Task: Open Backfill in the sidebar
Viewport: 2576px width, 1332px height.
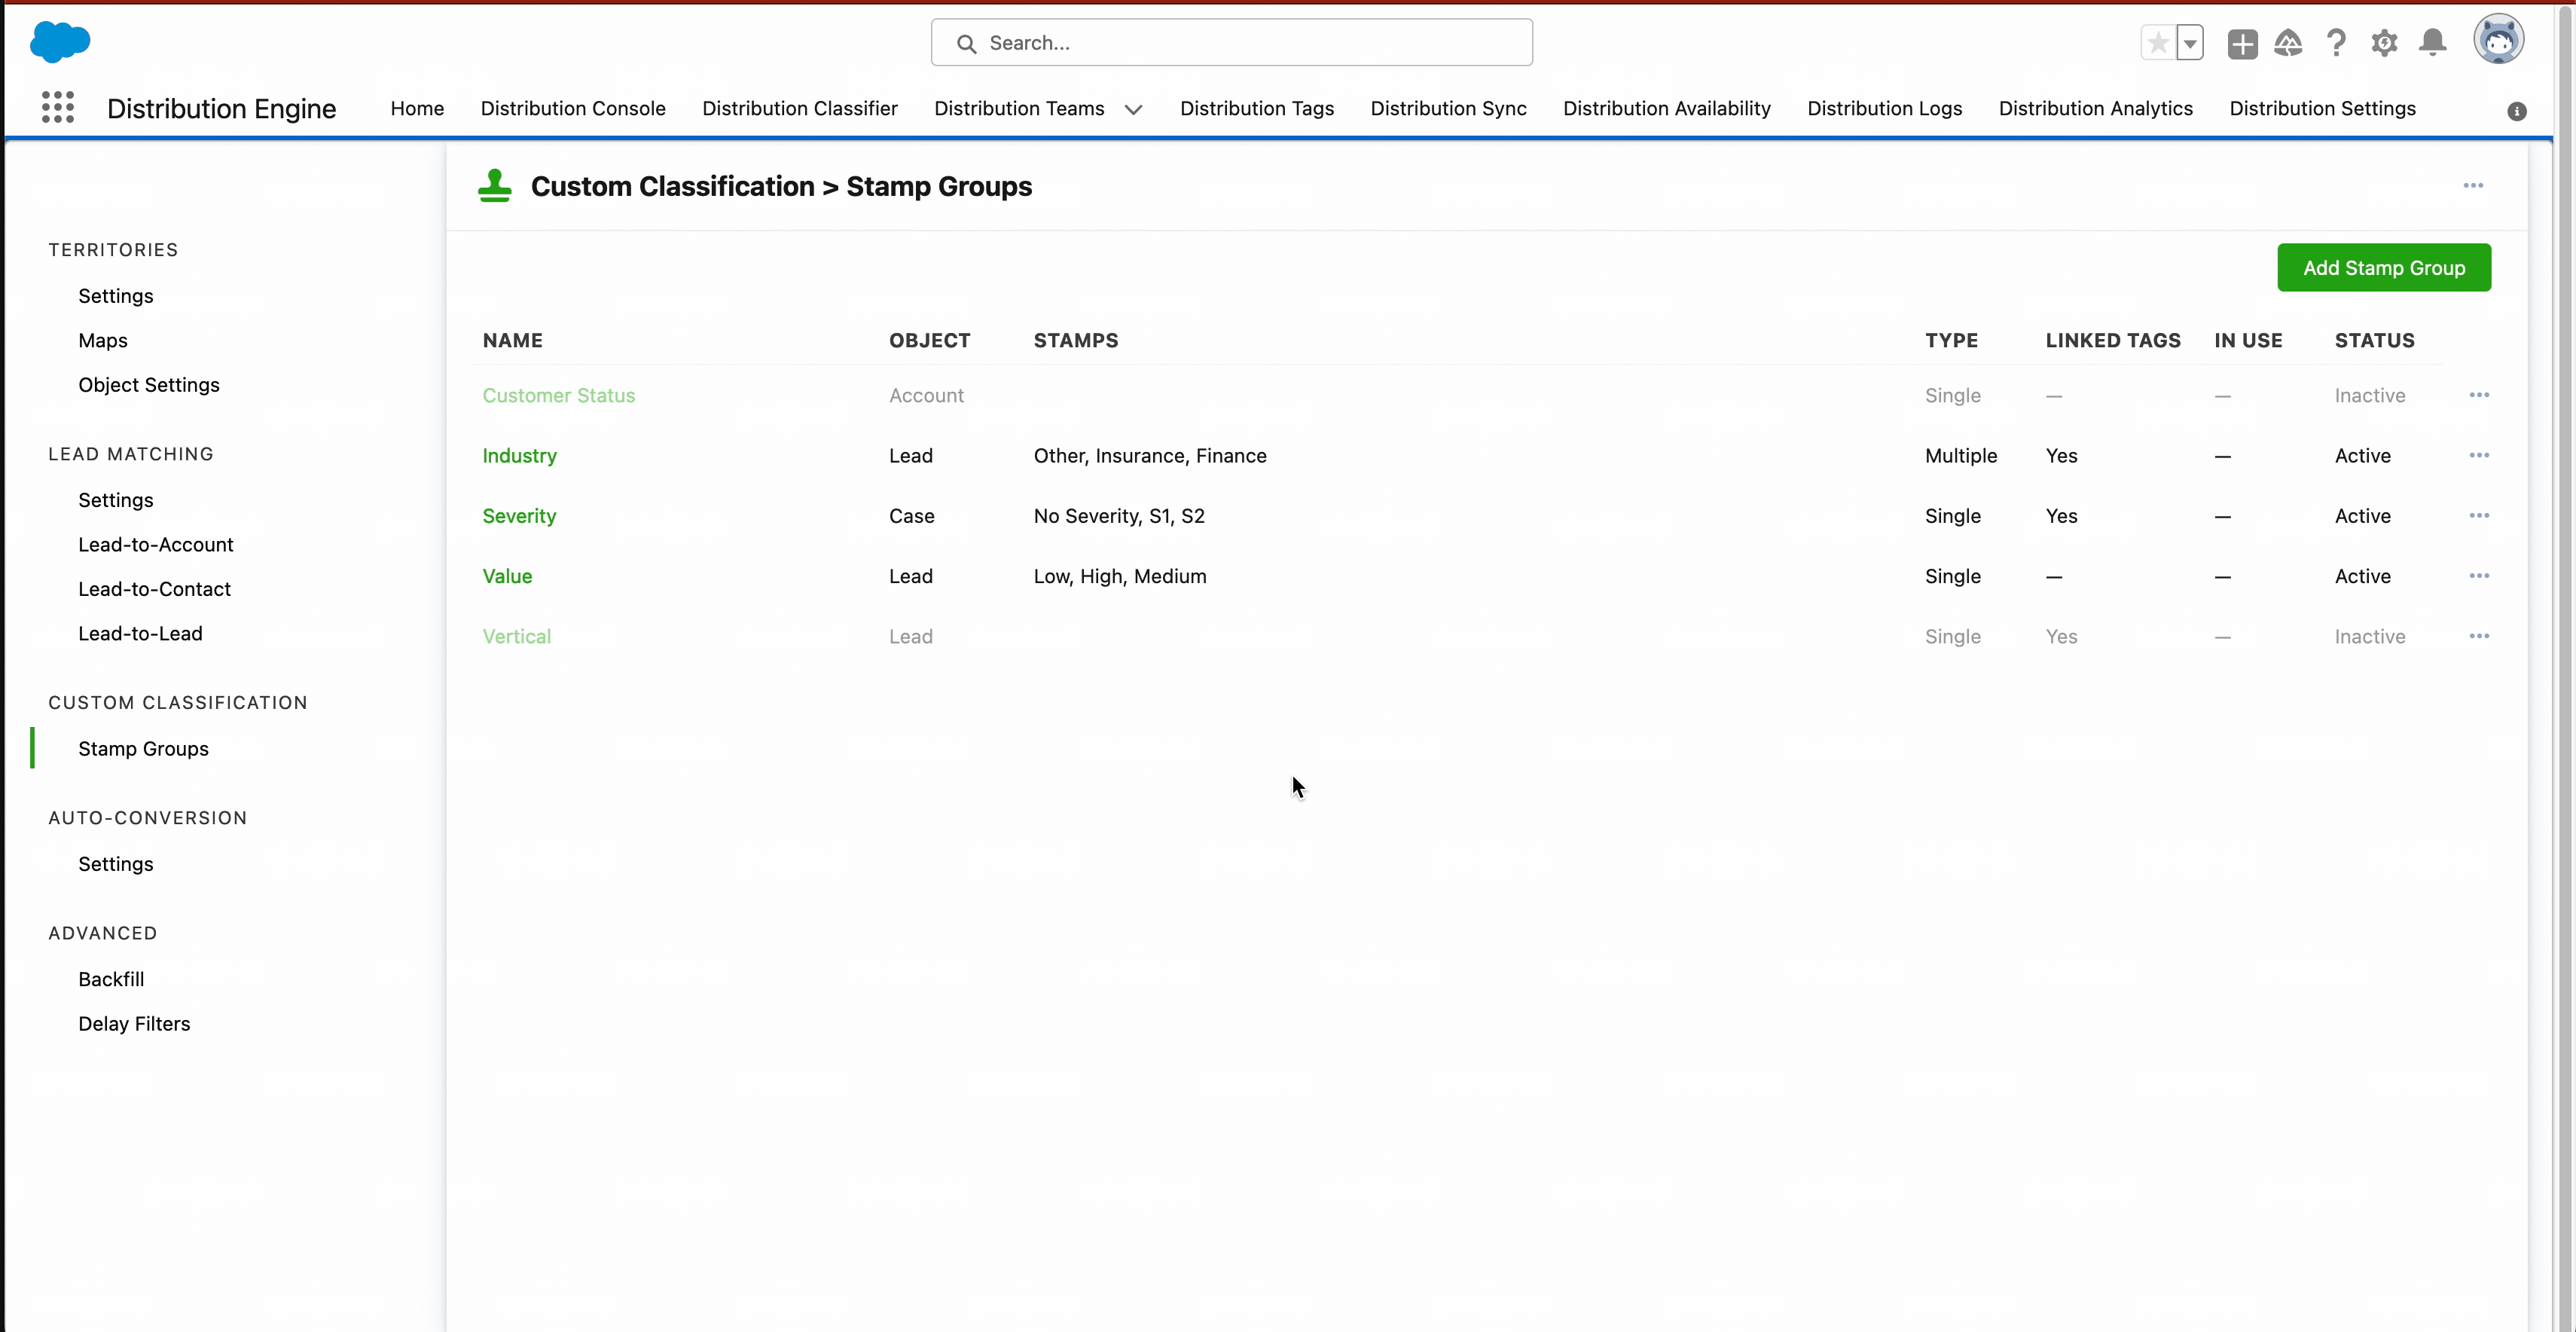Action: click(111, 979)
